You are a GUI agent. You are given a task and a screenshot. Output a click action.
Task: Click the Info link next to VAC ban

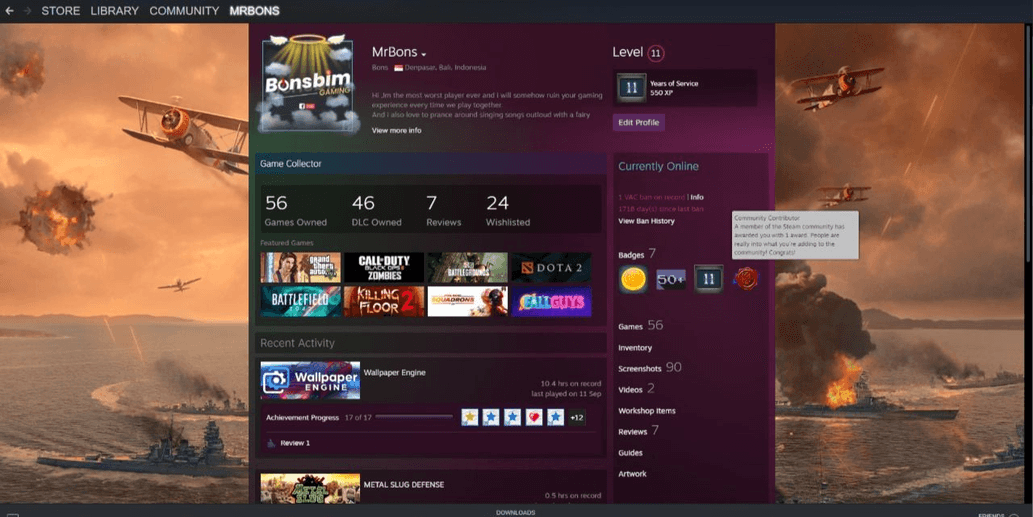point(697,197)
